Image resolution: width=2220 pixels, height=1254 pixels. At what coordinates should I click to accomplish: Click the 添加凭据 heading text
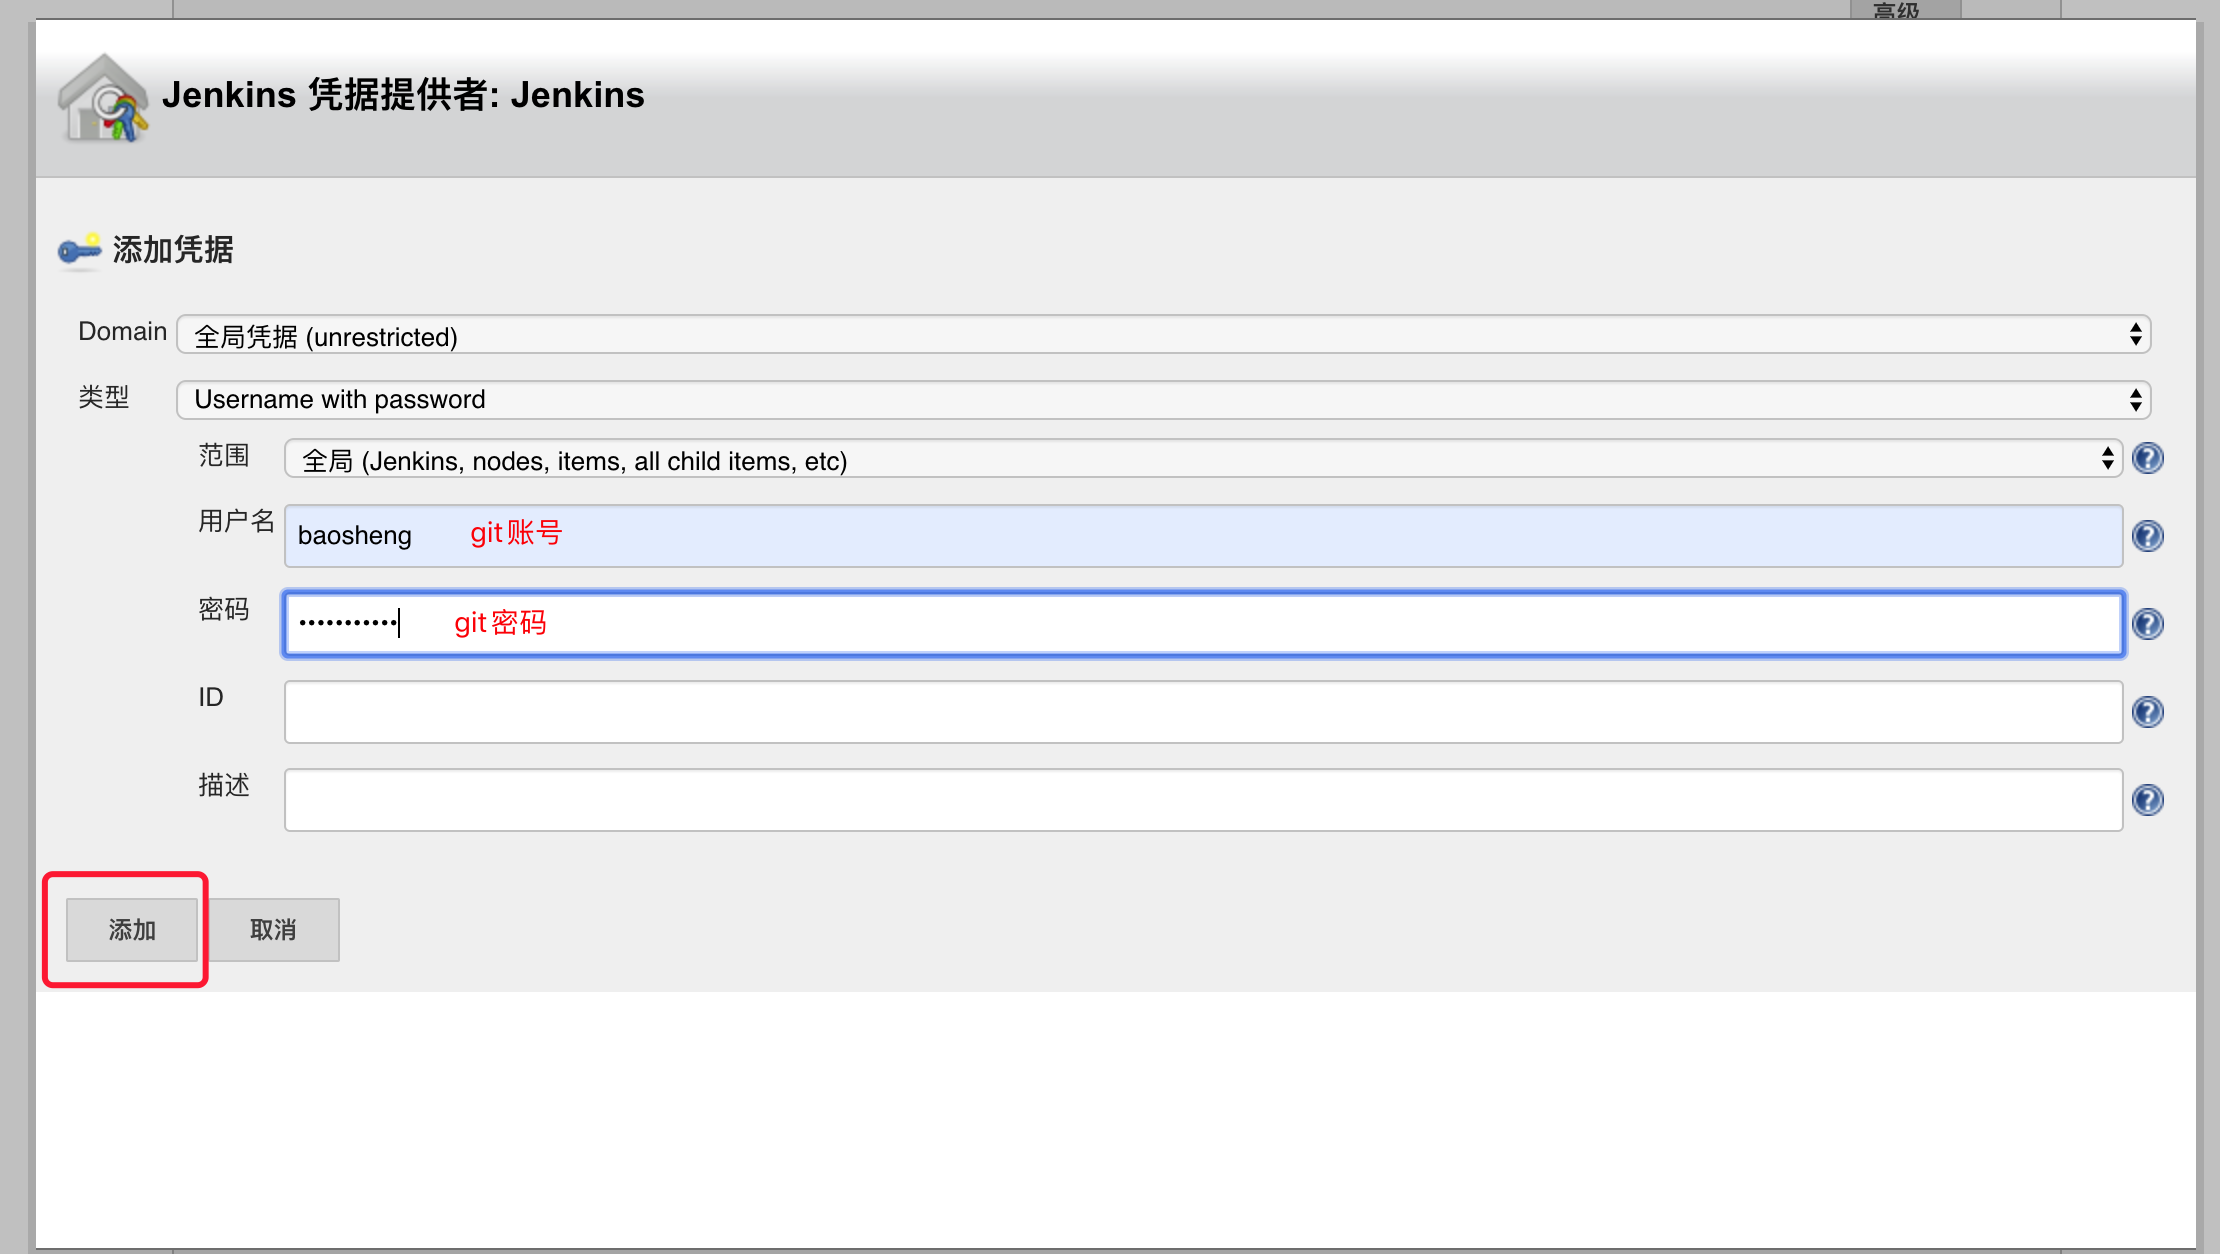pos(173,249)
